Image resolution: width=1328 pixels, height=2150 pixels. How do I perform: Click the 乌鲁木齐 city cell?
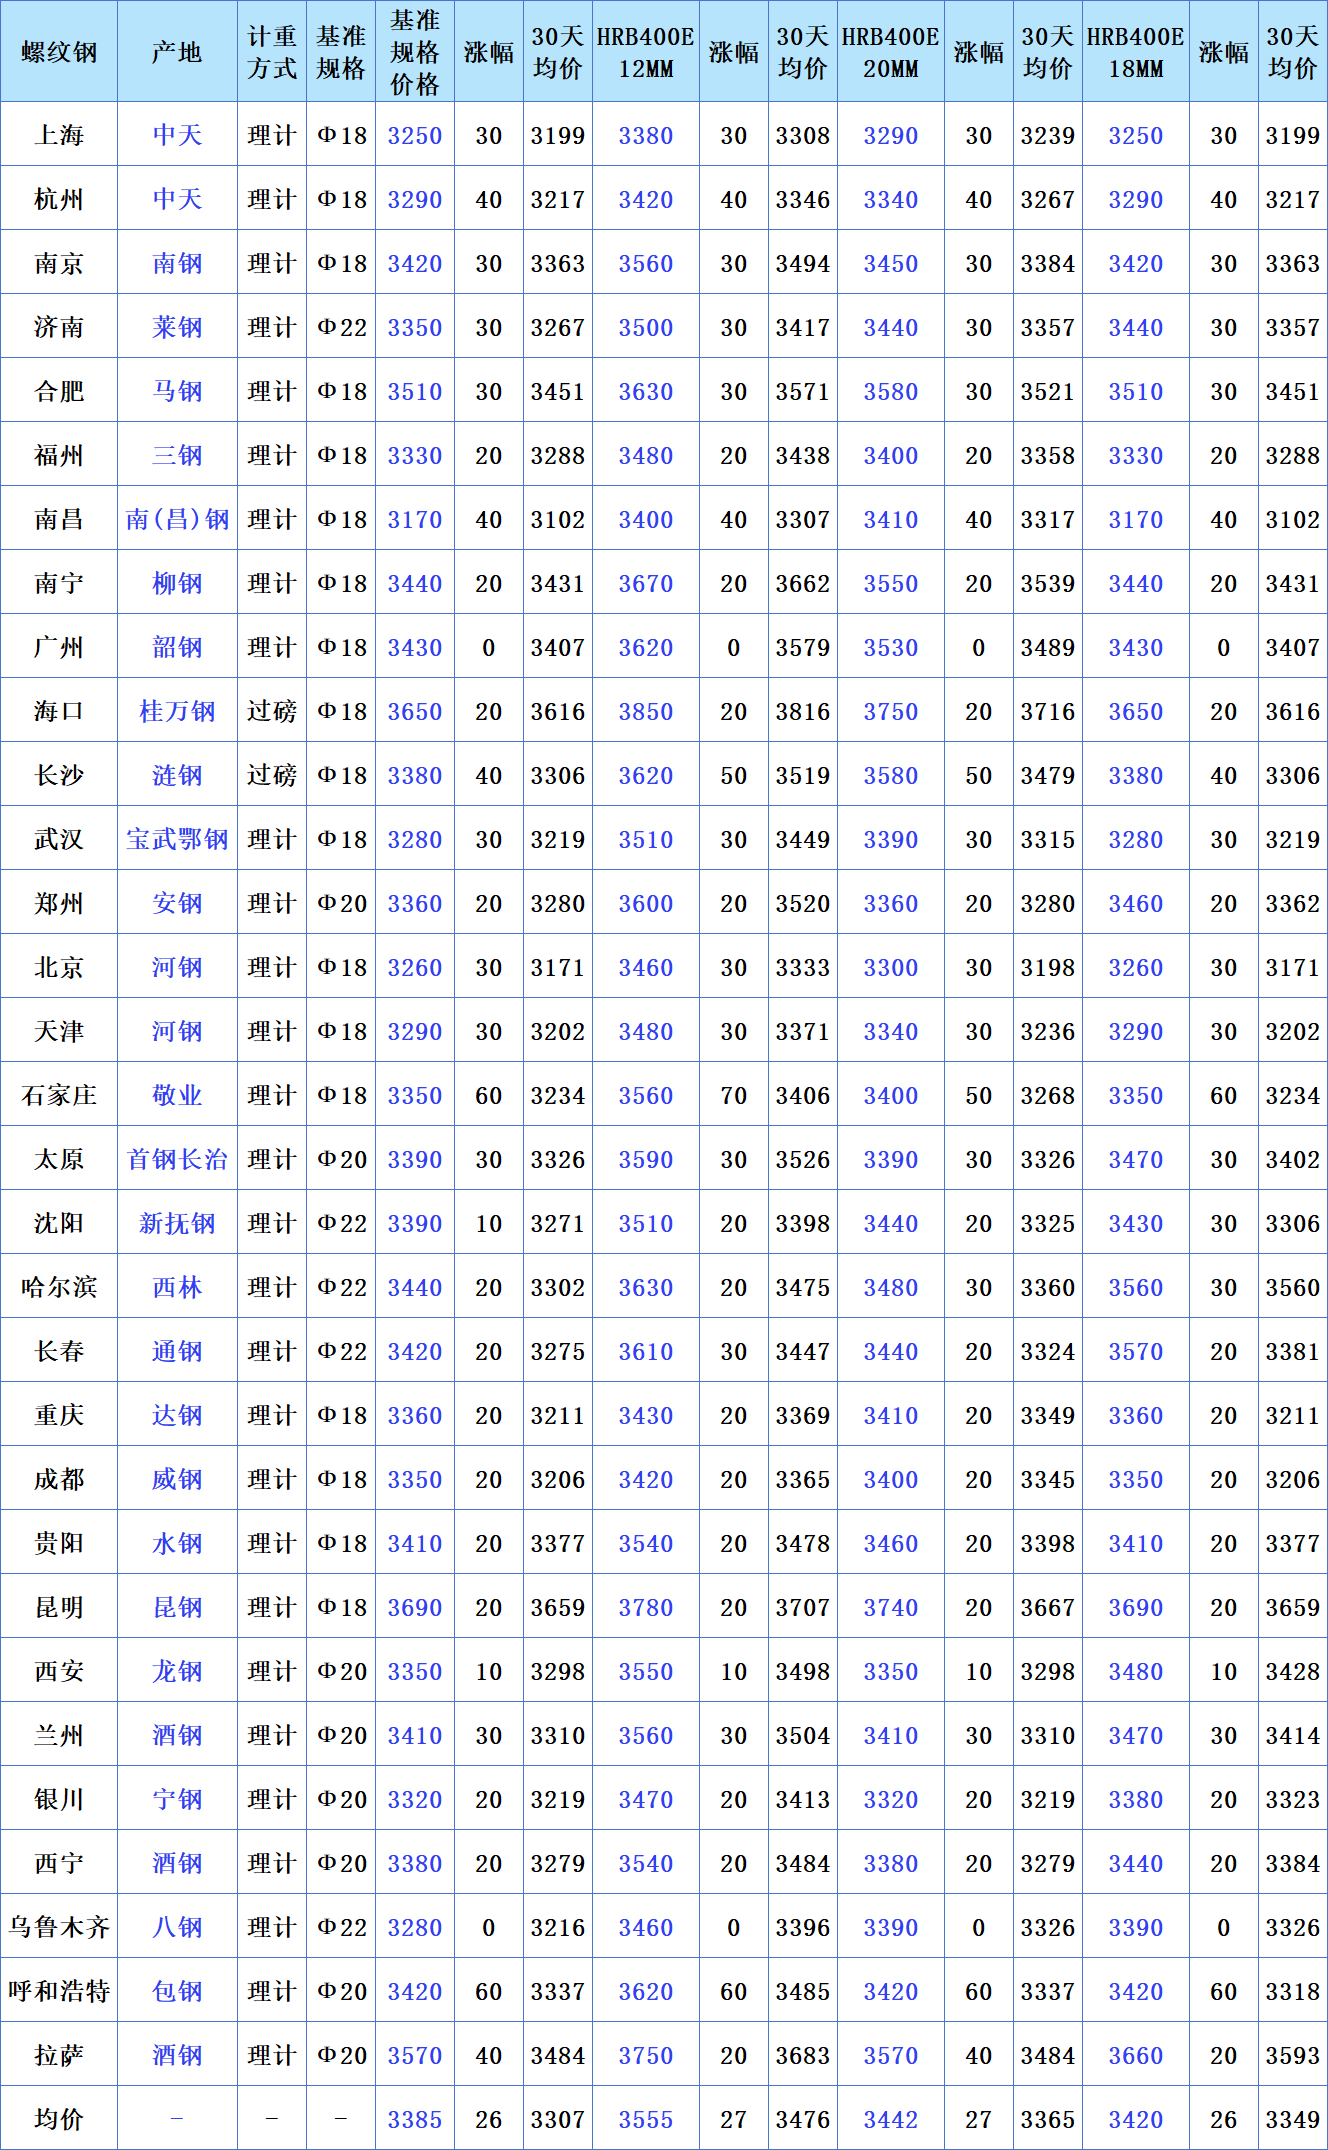point(59,1927)
